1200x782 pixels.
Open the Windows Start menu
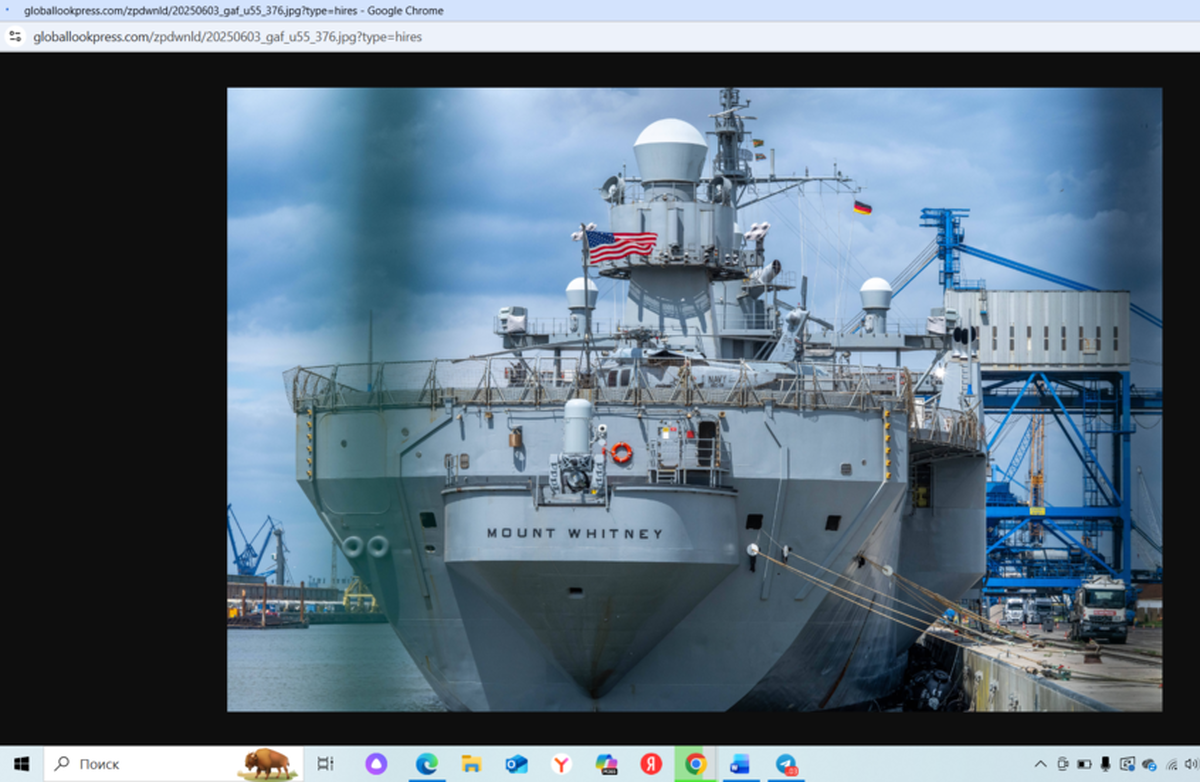pyautogui.click(x=21, y=764)
